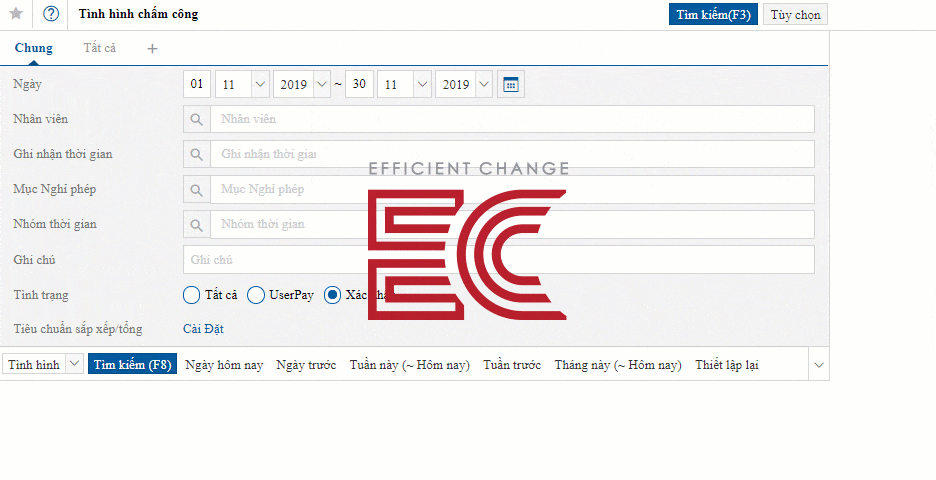This screenshot has height=480, width=936.
Task: Open the help question mark icon
Action: (x=51, y=14)
